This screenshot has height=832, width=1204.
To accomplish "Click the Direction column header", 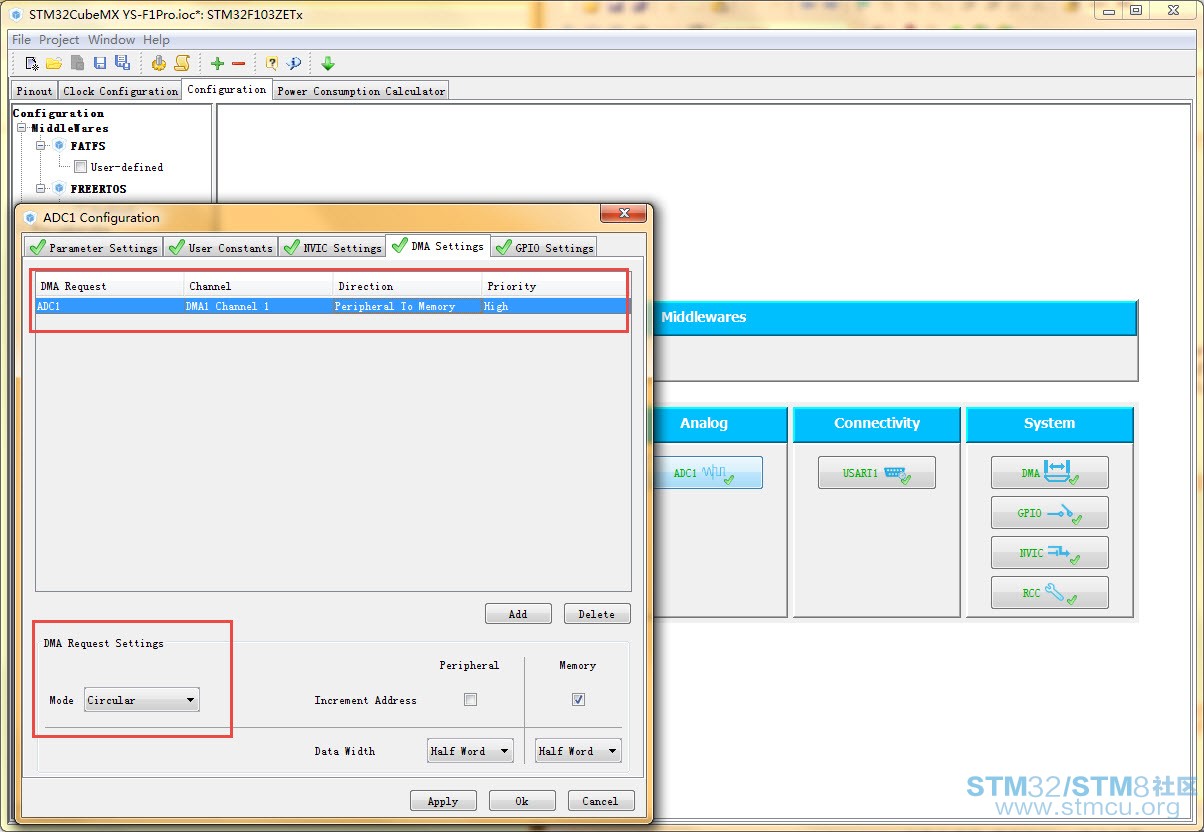I will [407, 286].
